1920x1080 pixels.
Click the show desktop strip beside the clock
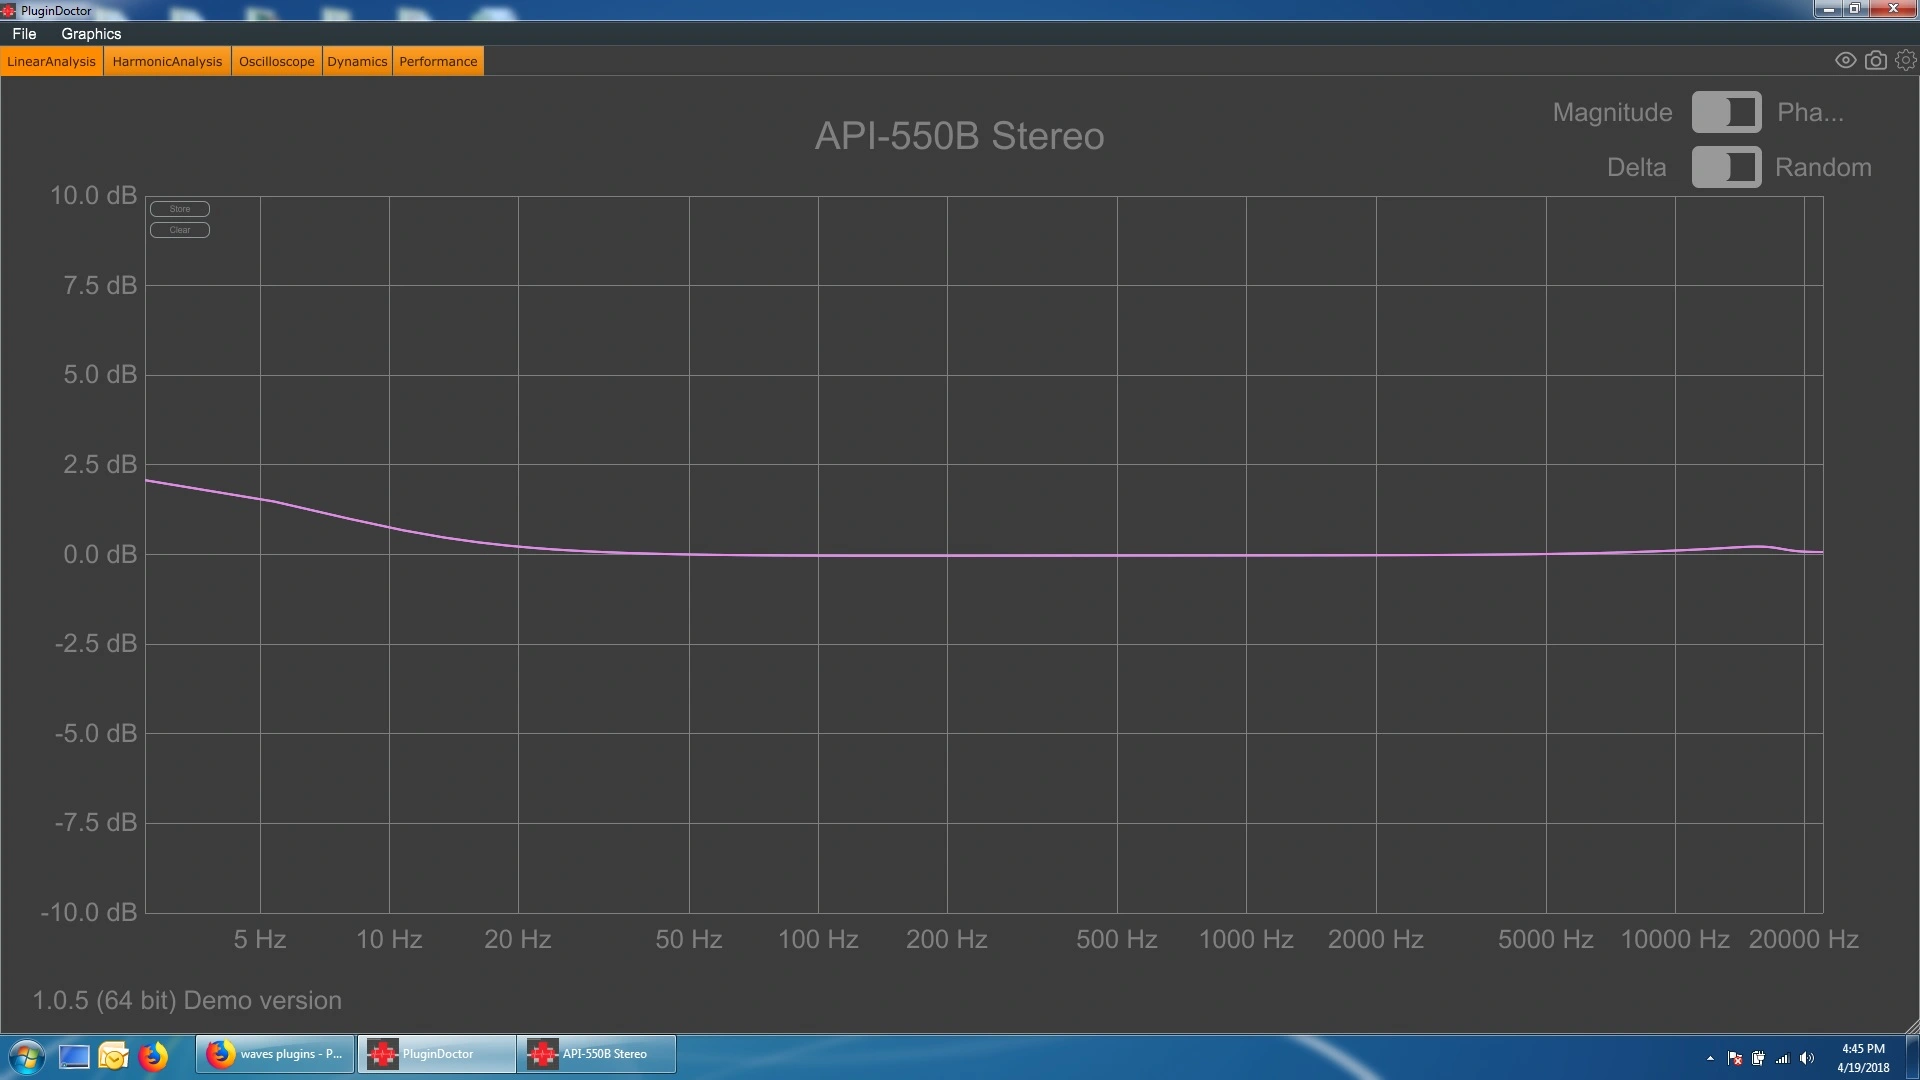click(x=1912, y=1058)
